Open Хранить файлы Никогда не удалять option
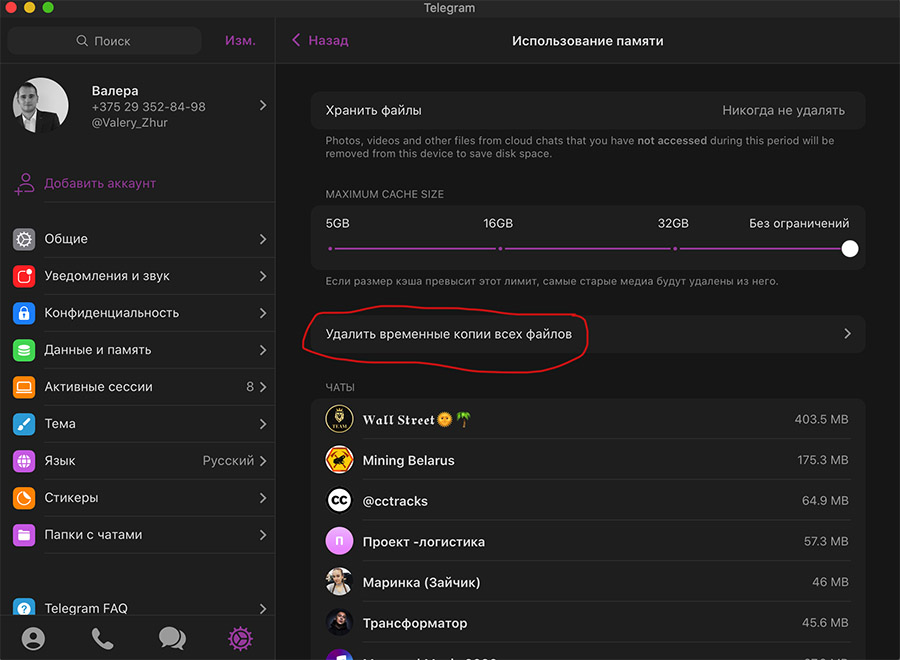 pos(588,110)
